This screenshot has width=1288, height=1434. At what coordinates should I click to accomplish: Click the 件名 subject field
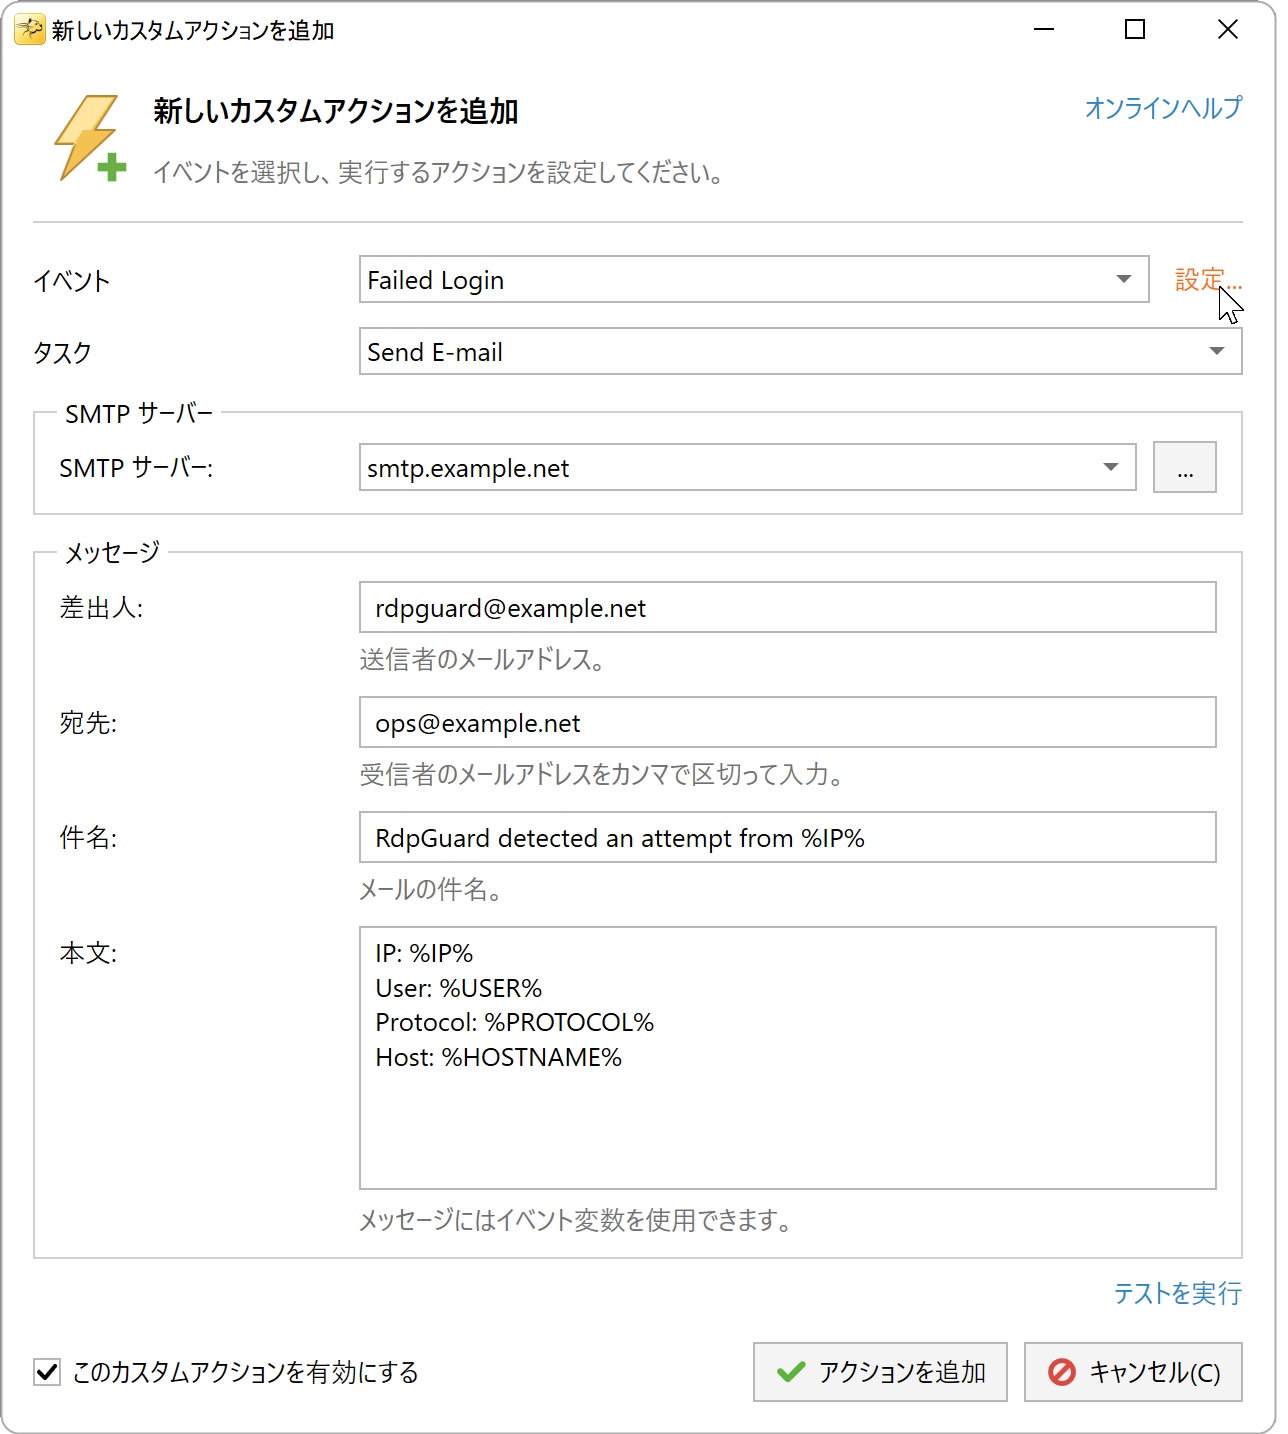tap(787, 838)
